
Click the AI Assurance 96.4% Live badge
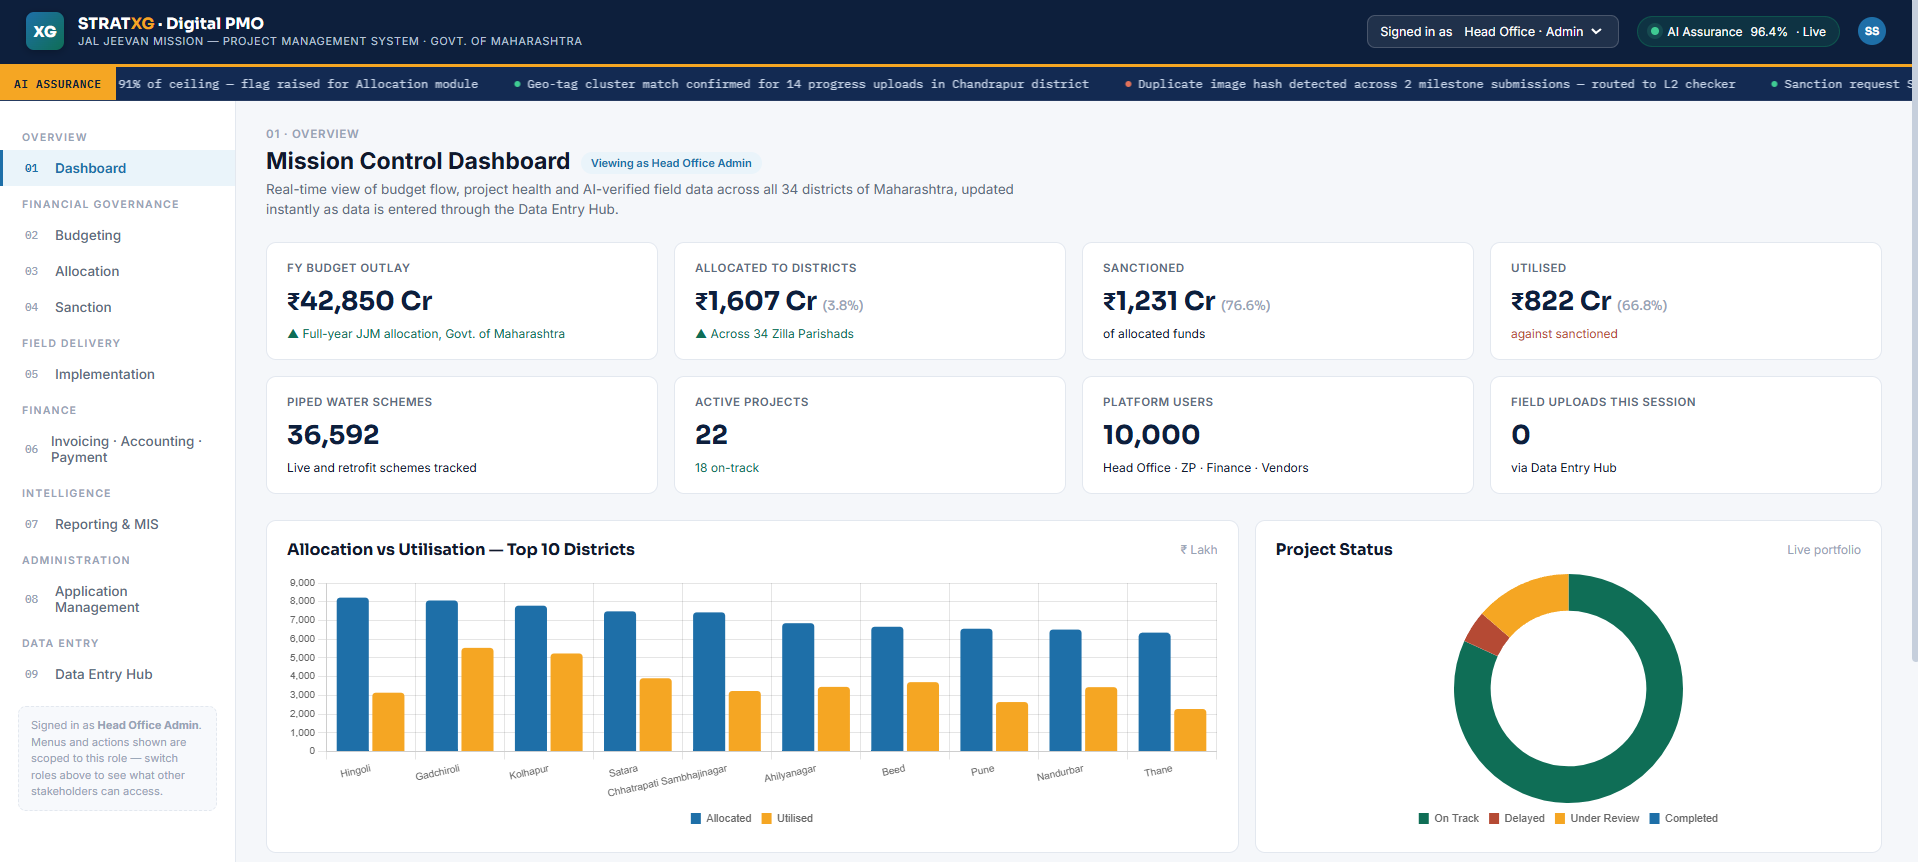click(x=1738, y=32)
